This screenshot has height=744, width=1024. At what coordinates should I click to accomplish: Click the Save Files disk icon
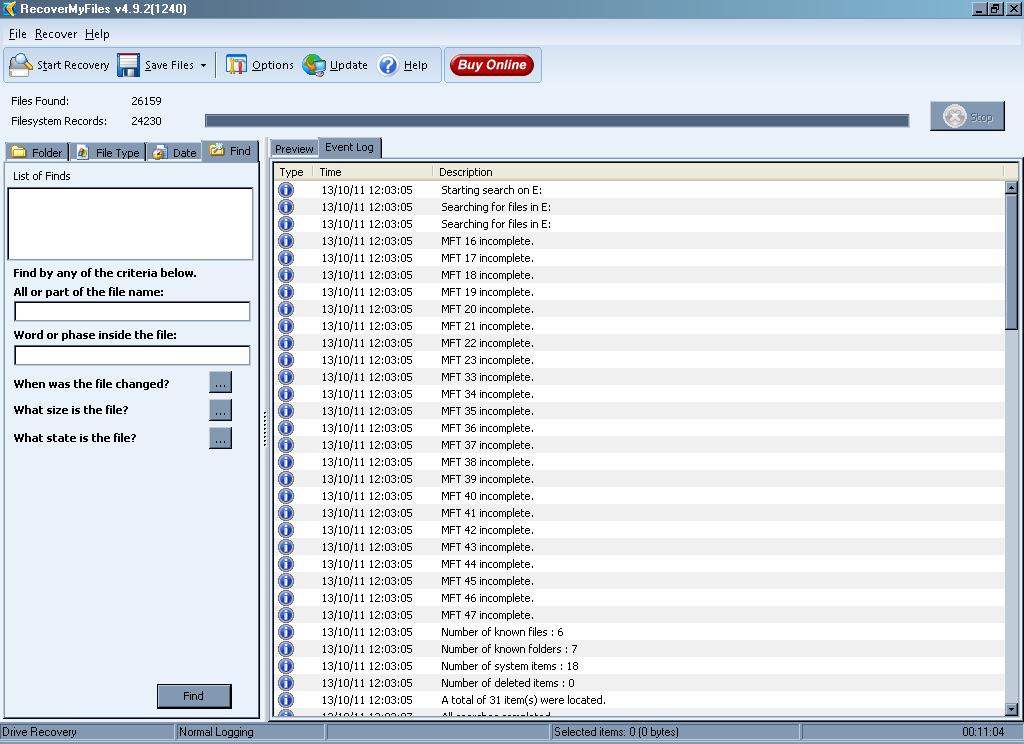pos(128,65)
